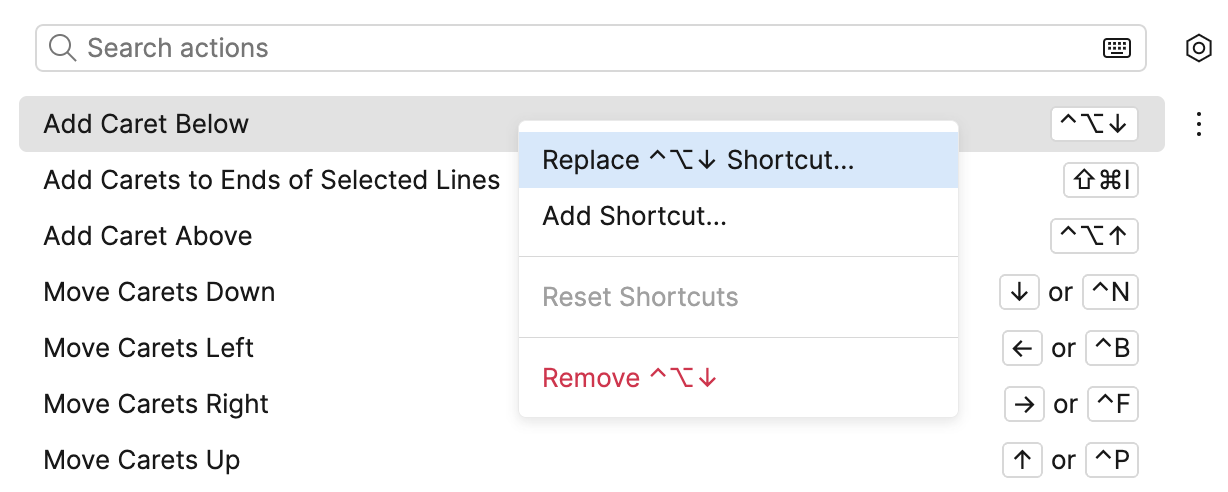This screenshot has width=1228, height=492.
Task: Click the left arrow key shortcut badge
Action: [1022, 348]
